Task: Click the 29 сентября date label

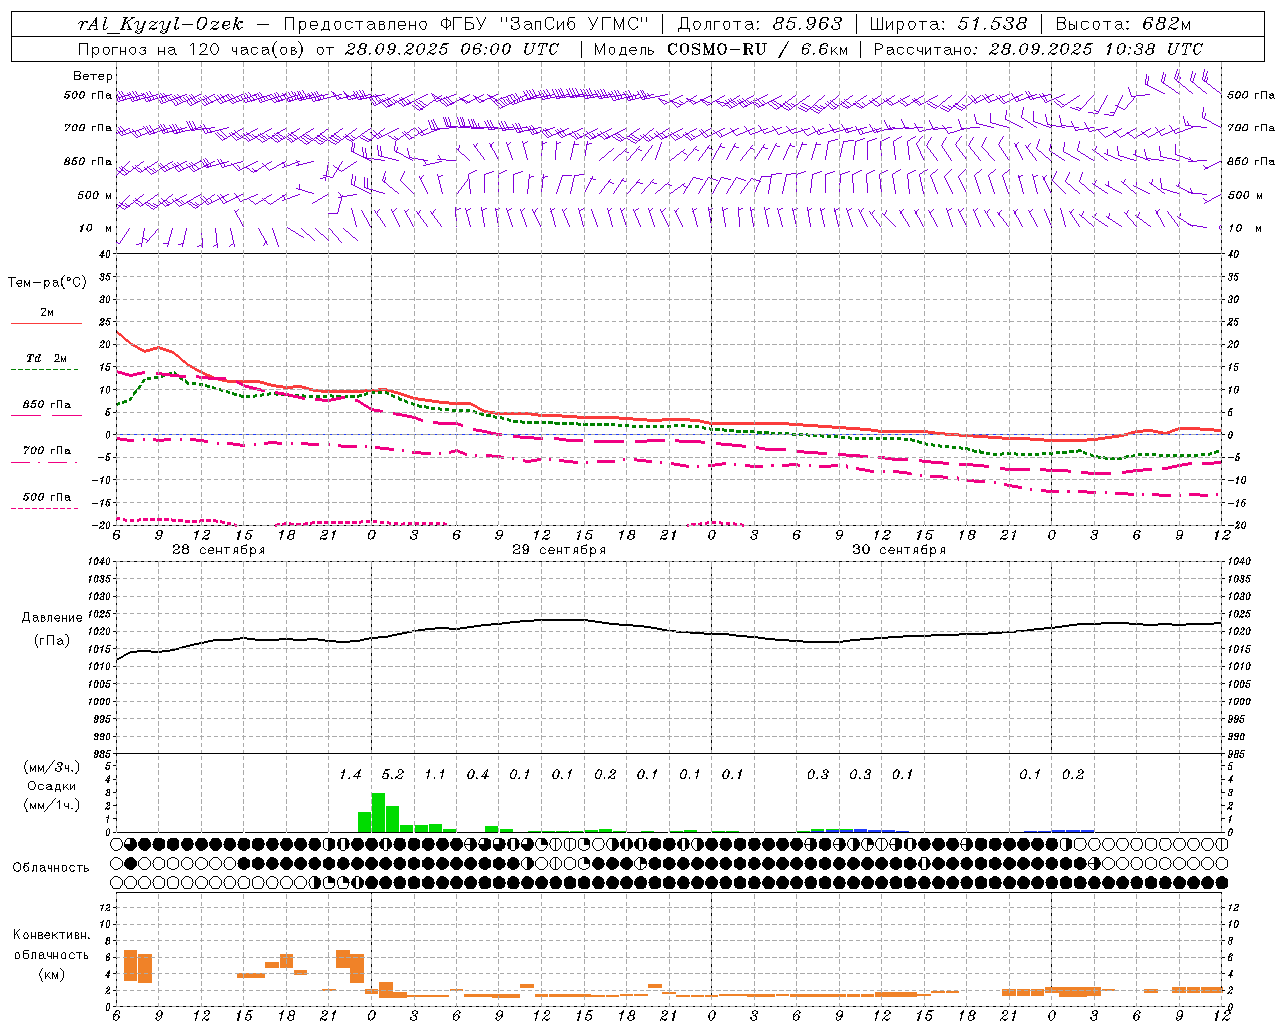Action: point(559,550)
